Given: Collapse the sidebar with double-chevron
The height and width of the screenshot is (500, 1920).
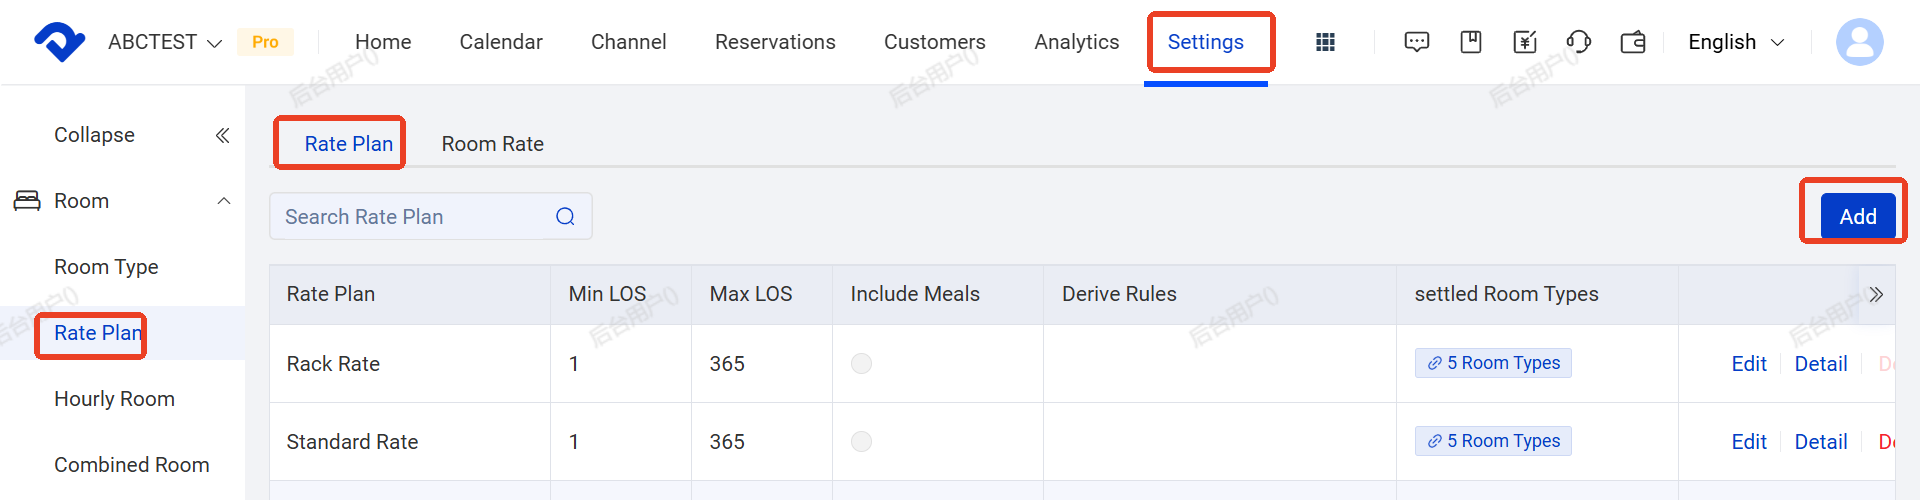Looking at the screenshot, I should tap(223, 135).
